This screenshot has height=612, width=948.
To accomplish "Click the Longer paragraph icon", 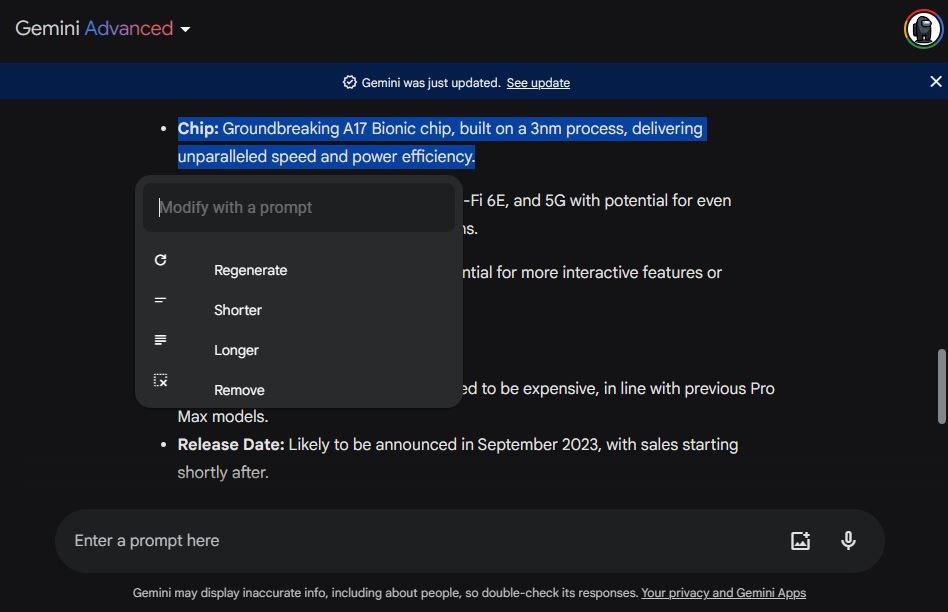I will click(x=160, y=340).
